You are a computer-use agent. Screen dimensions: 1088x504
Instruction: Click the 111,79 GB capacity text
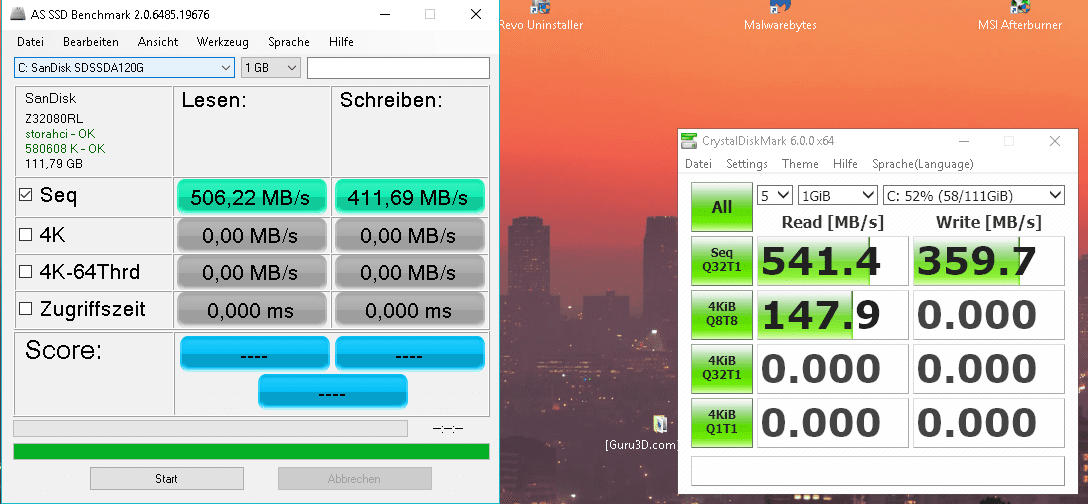coord(53,164)
